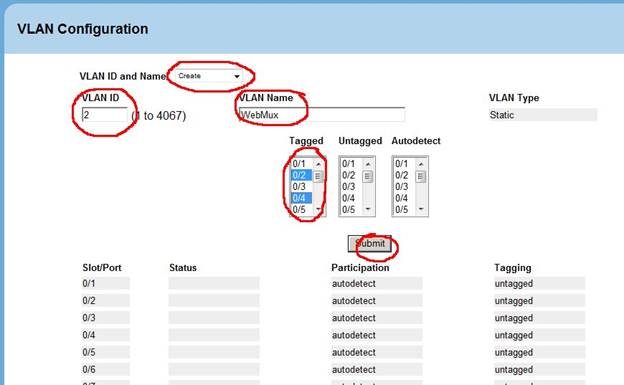Select port 0/4 in Tagged list
624x385 pixels.
click(301, 198)
